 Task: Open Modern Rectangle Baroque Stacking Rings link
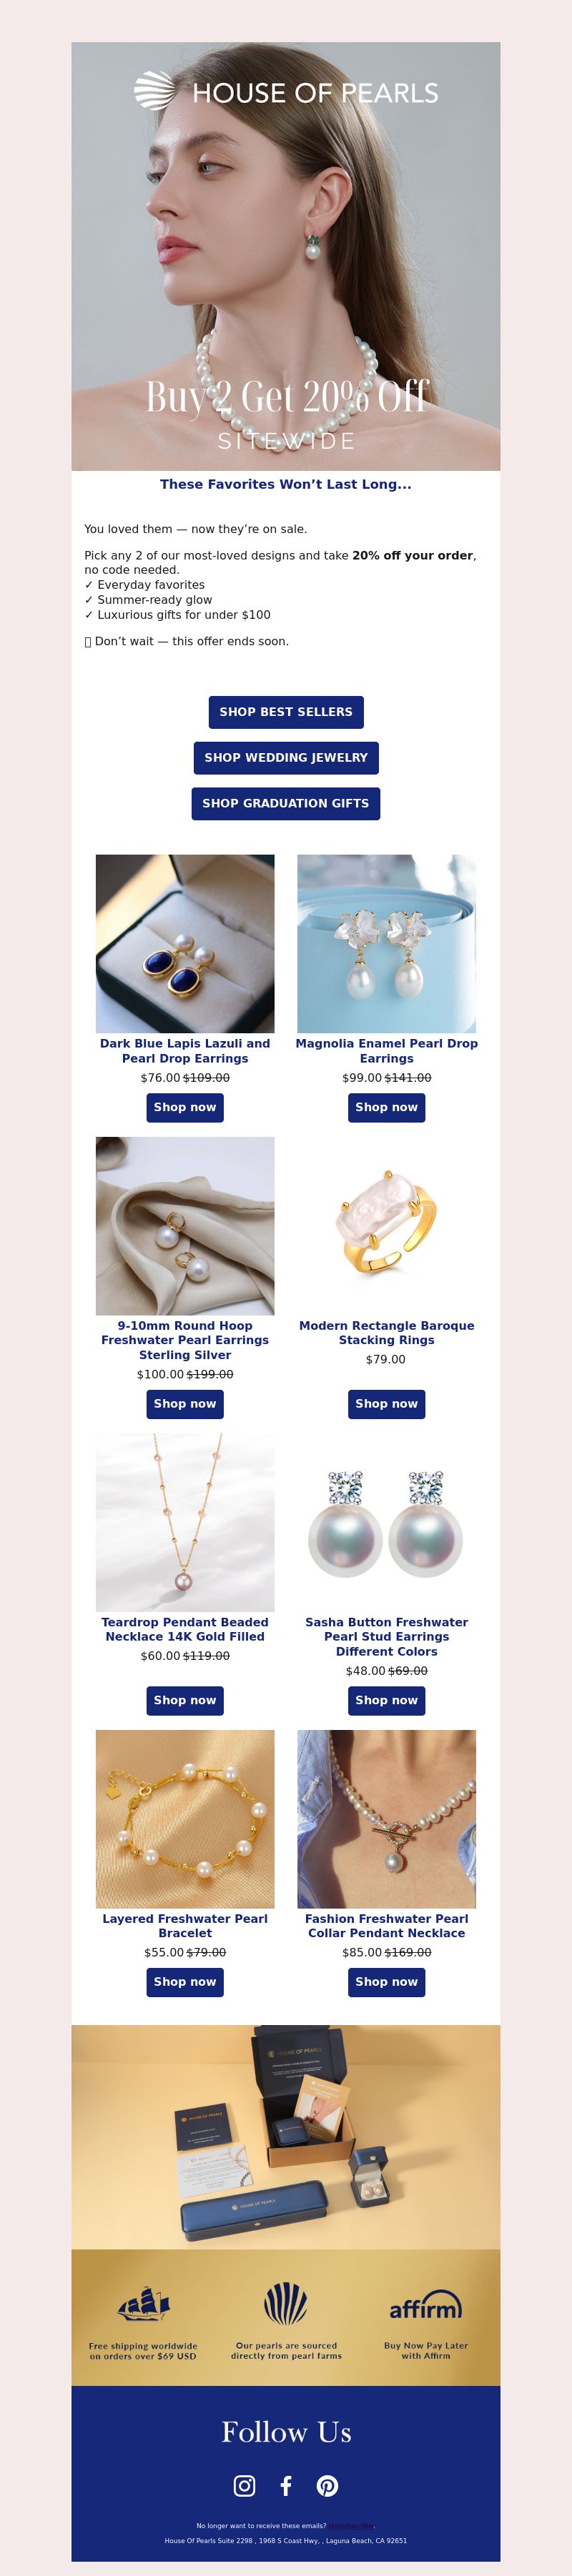(387, 1332)
